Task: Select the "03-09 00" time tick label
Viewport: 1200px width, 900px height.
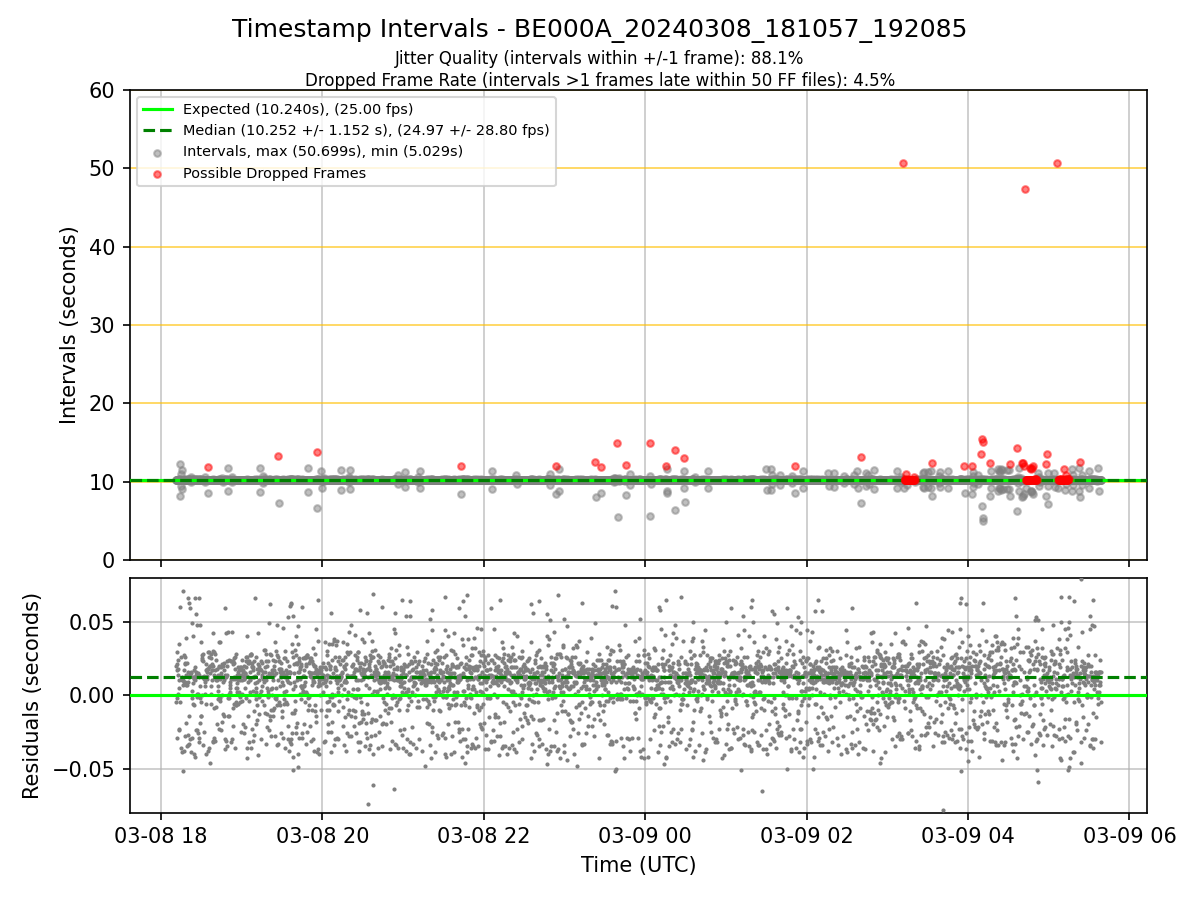Action: point(645,836)
